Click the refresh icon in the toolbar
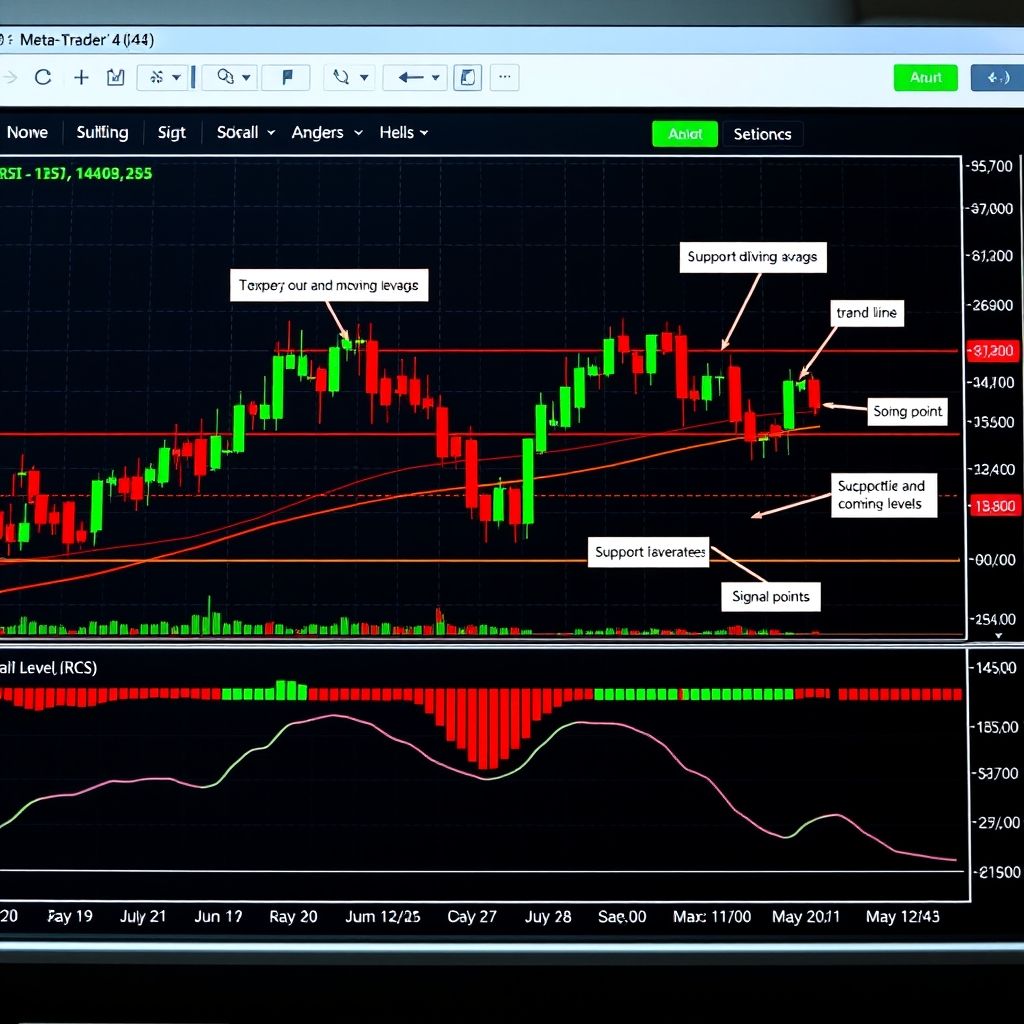 43,77
